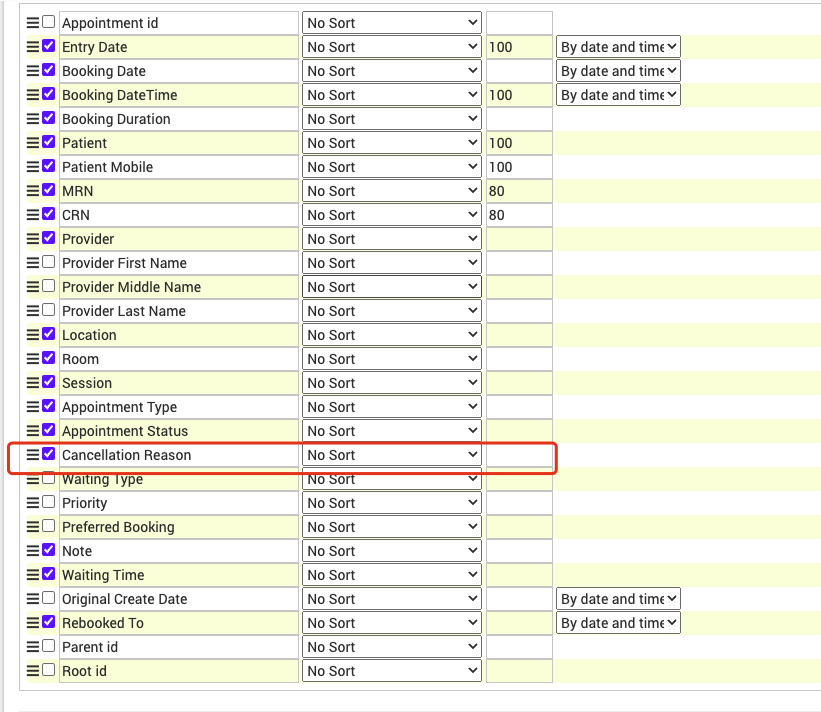Image resolution: width=821 pixels, height=712 pixels.
Task: Tick the Parent id checkbox
Action: tap(48, 646)
